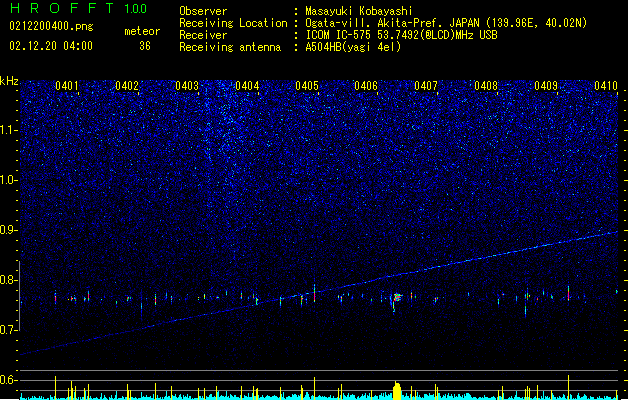The image size is (629, 400).
Task: Click the A504HB(yagi 4el) antenna text
Action: click(353, 47)
